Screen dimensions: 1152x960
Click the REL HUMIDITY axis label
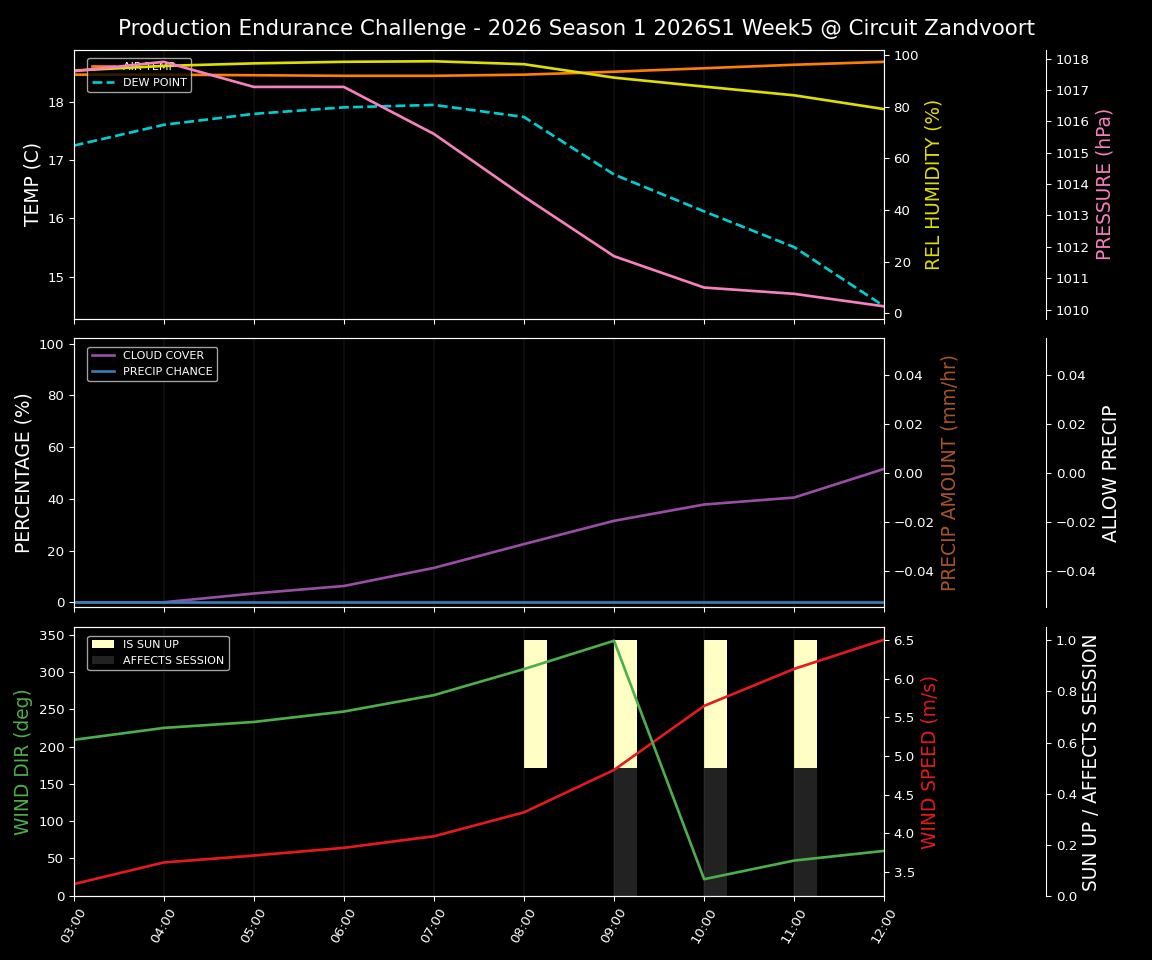pyautogui.click(x=932, y=185)
